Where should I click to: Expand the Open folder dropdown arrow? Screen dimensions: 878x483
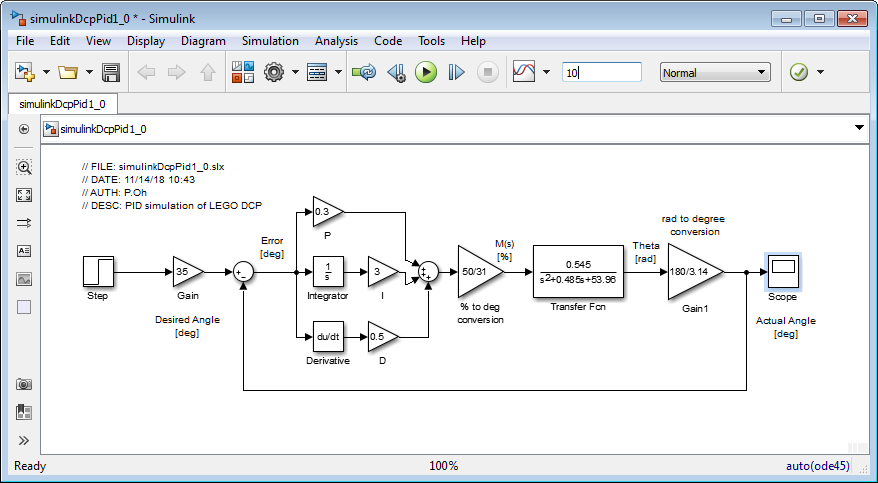click(90, 72)
